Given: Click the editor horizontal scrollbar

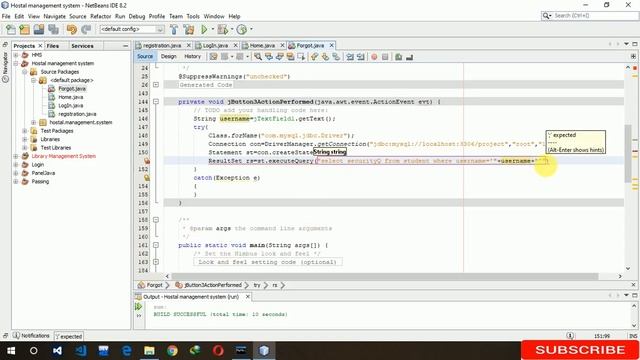Looking at the screenshot, I should pyautogui.click(x=385, y=276).
